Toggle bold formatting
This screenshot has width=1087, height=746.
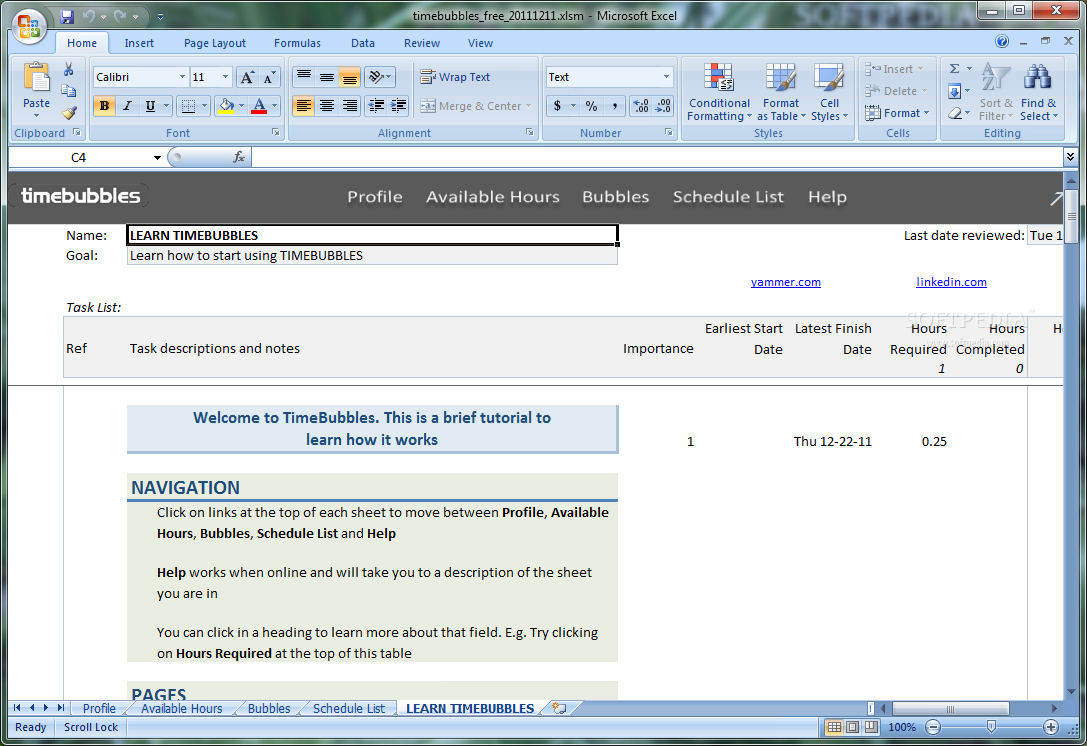tap(104, 106)
